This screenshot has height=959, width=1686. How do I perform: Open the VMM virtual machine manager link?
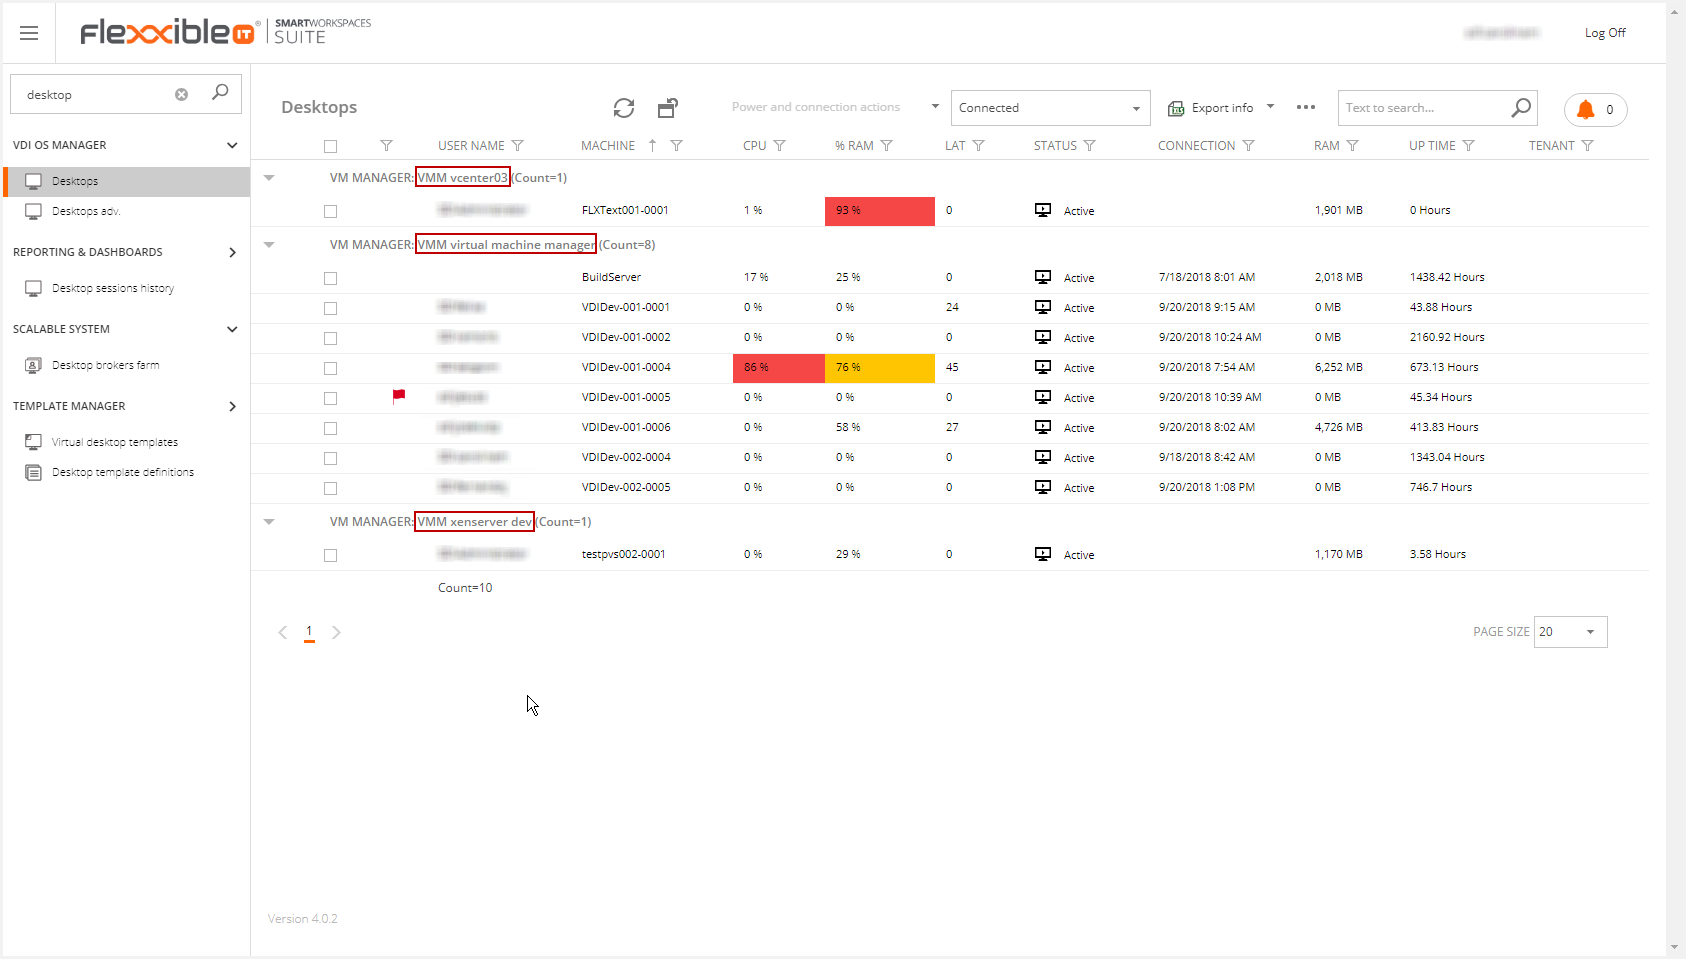coord(505,244)
